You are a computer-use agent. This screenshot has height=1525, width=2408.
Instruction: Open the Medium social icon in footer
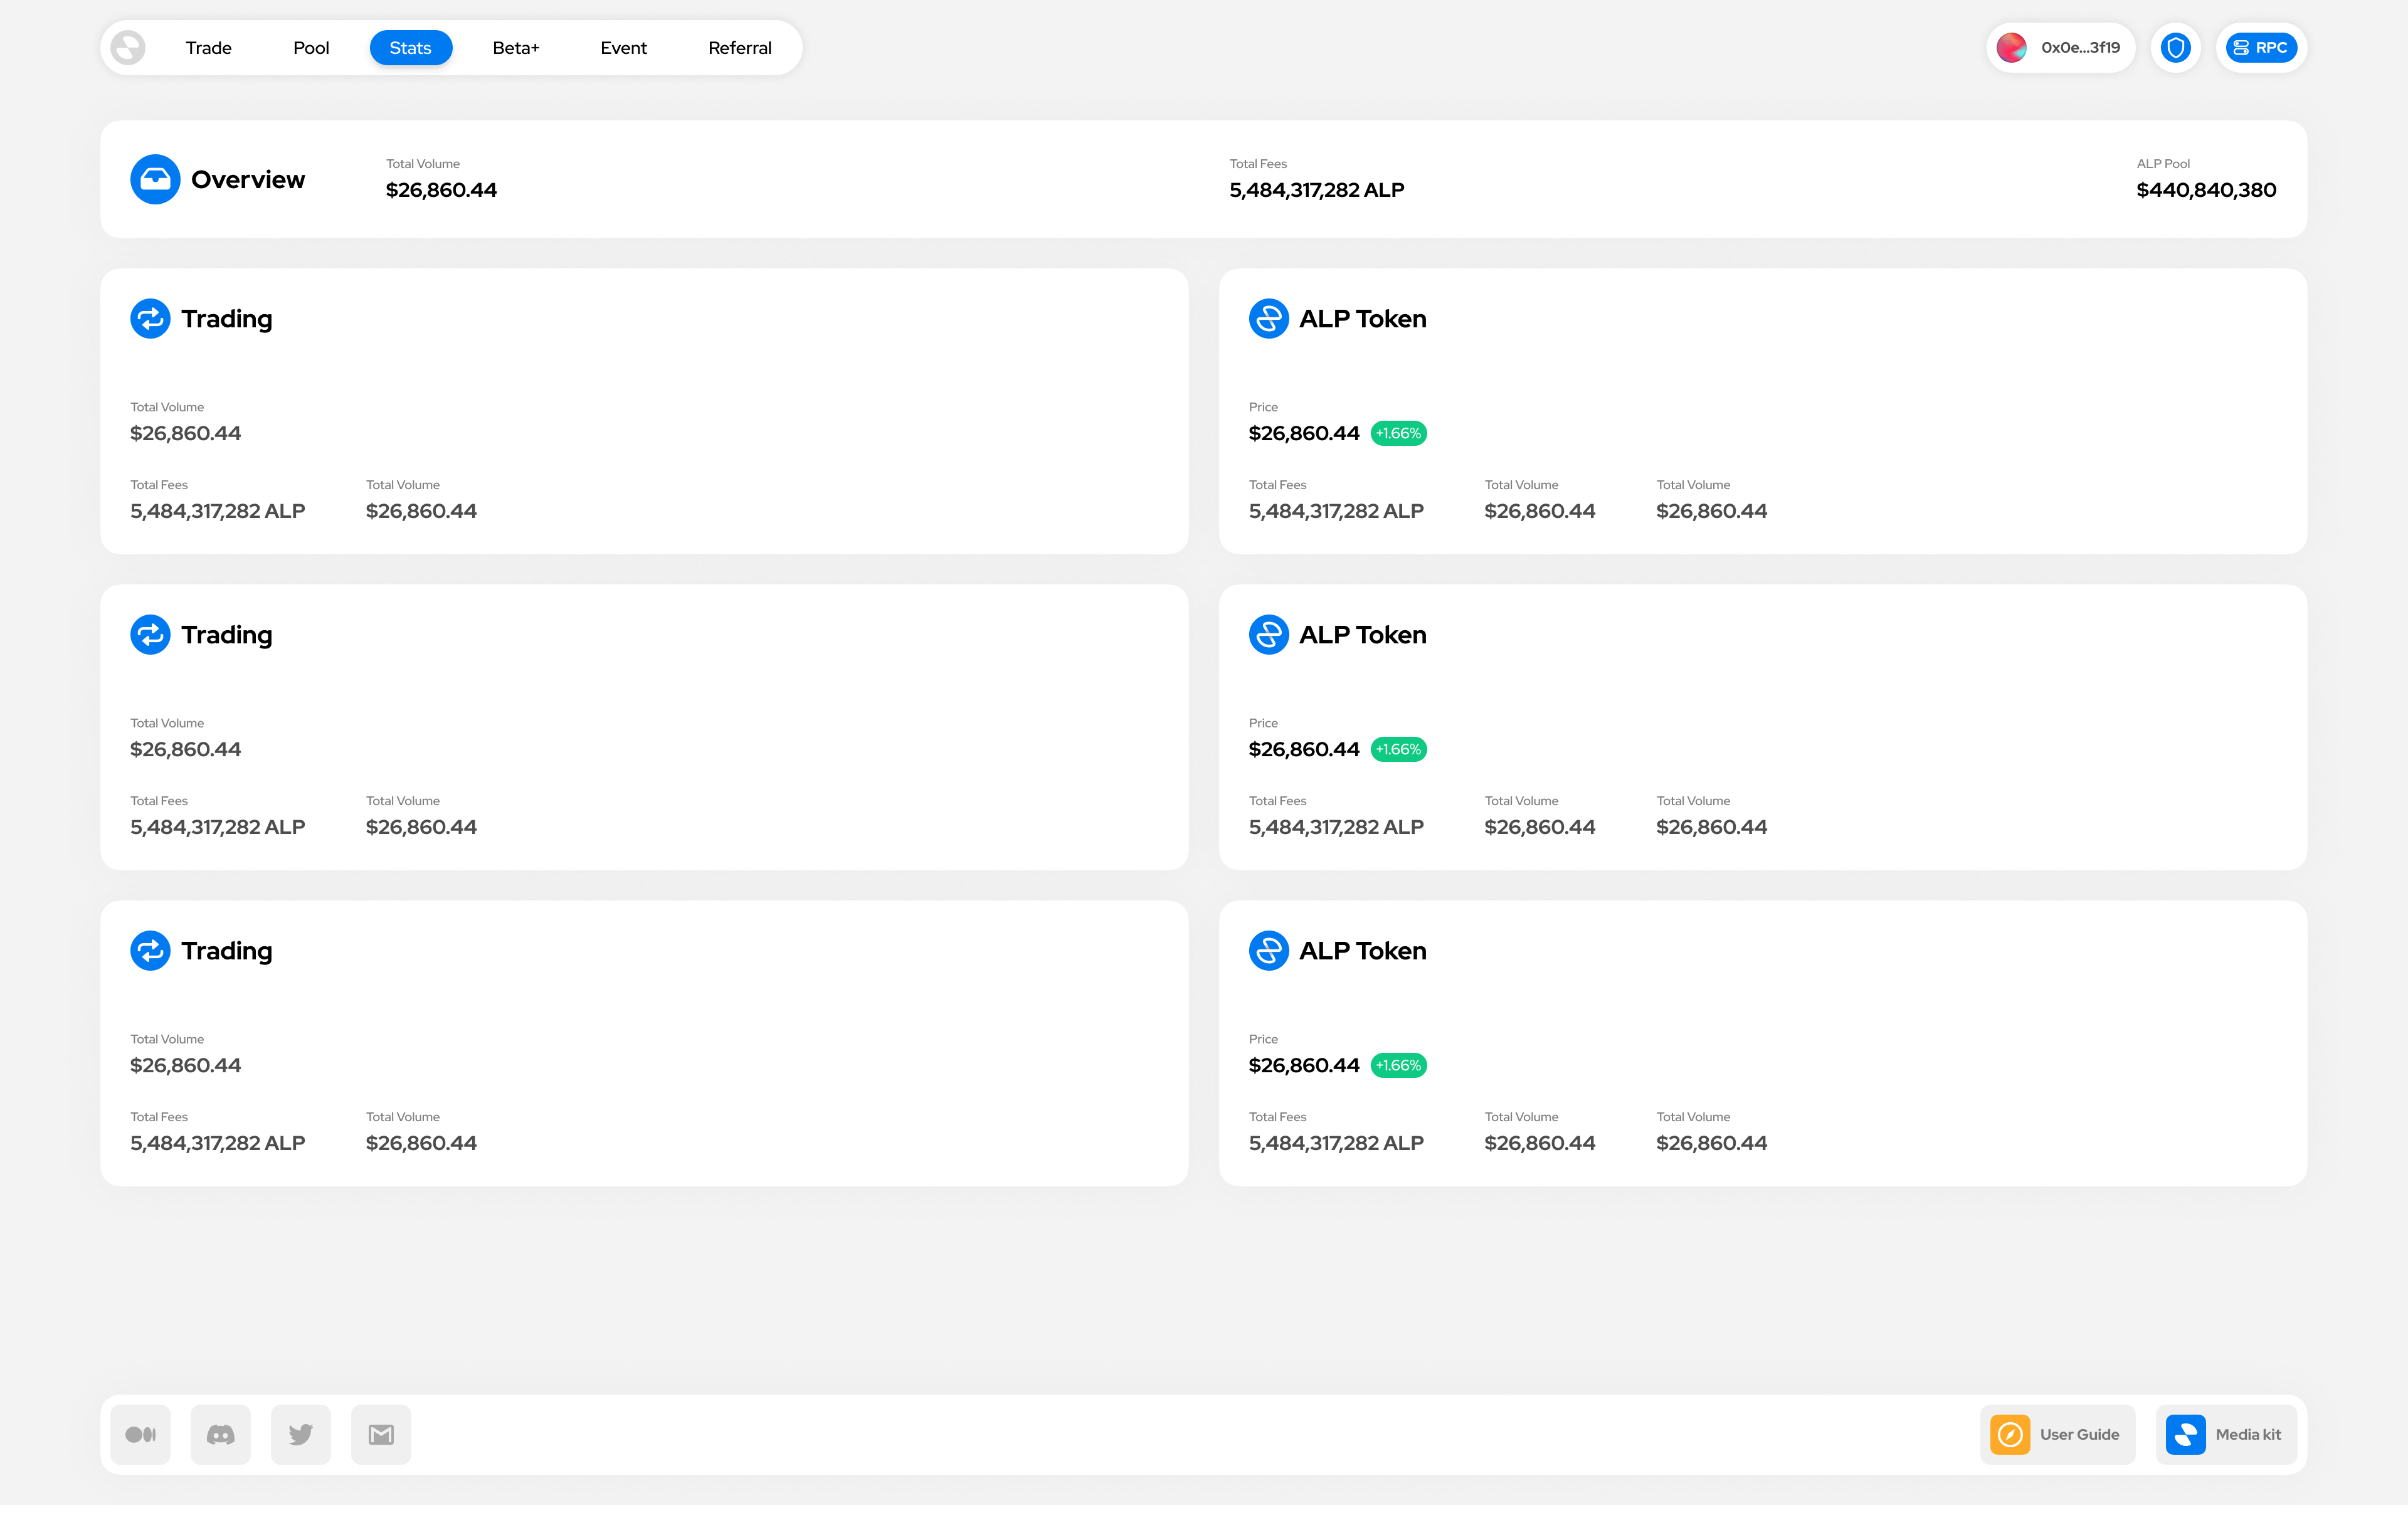141,1435
